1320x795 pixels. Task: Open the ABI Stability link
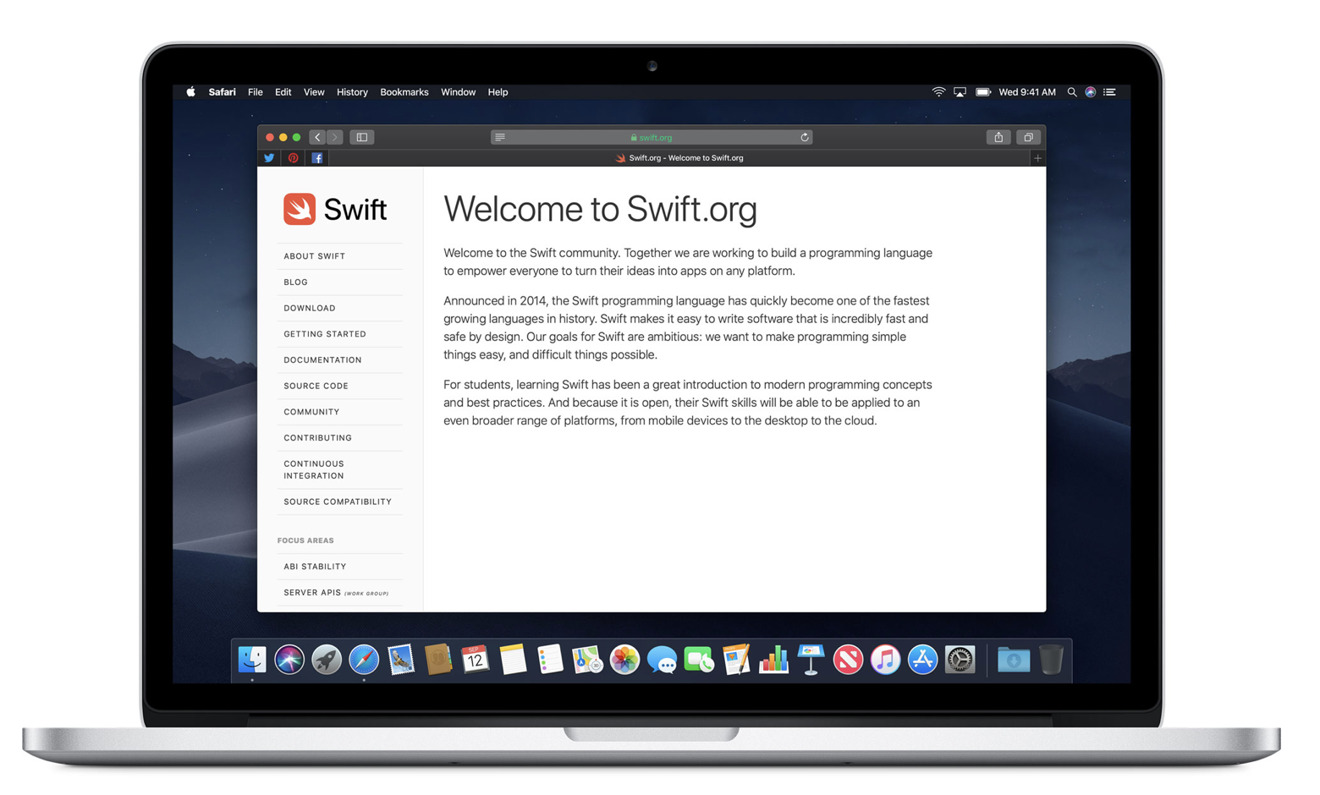[x=314, y=566]
